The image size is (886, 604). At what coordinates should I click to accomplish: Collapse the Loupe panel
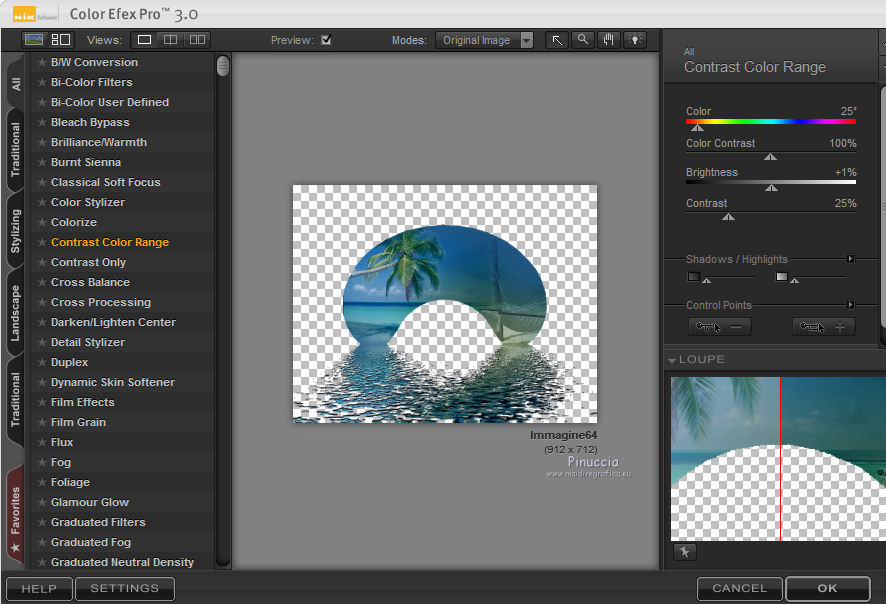click(673, 360)
